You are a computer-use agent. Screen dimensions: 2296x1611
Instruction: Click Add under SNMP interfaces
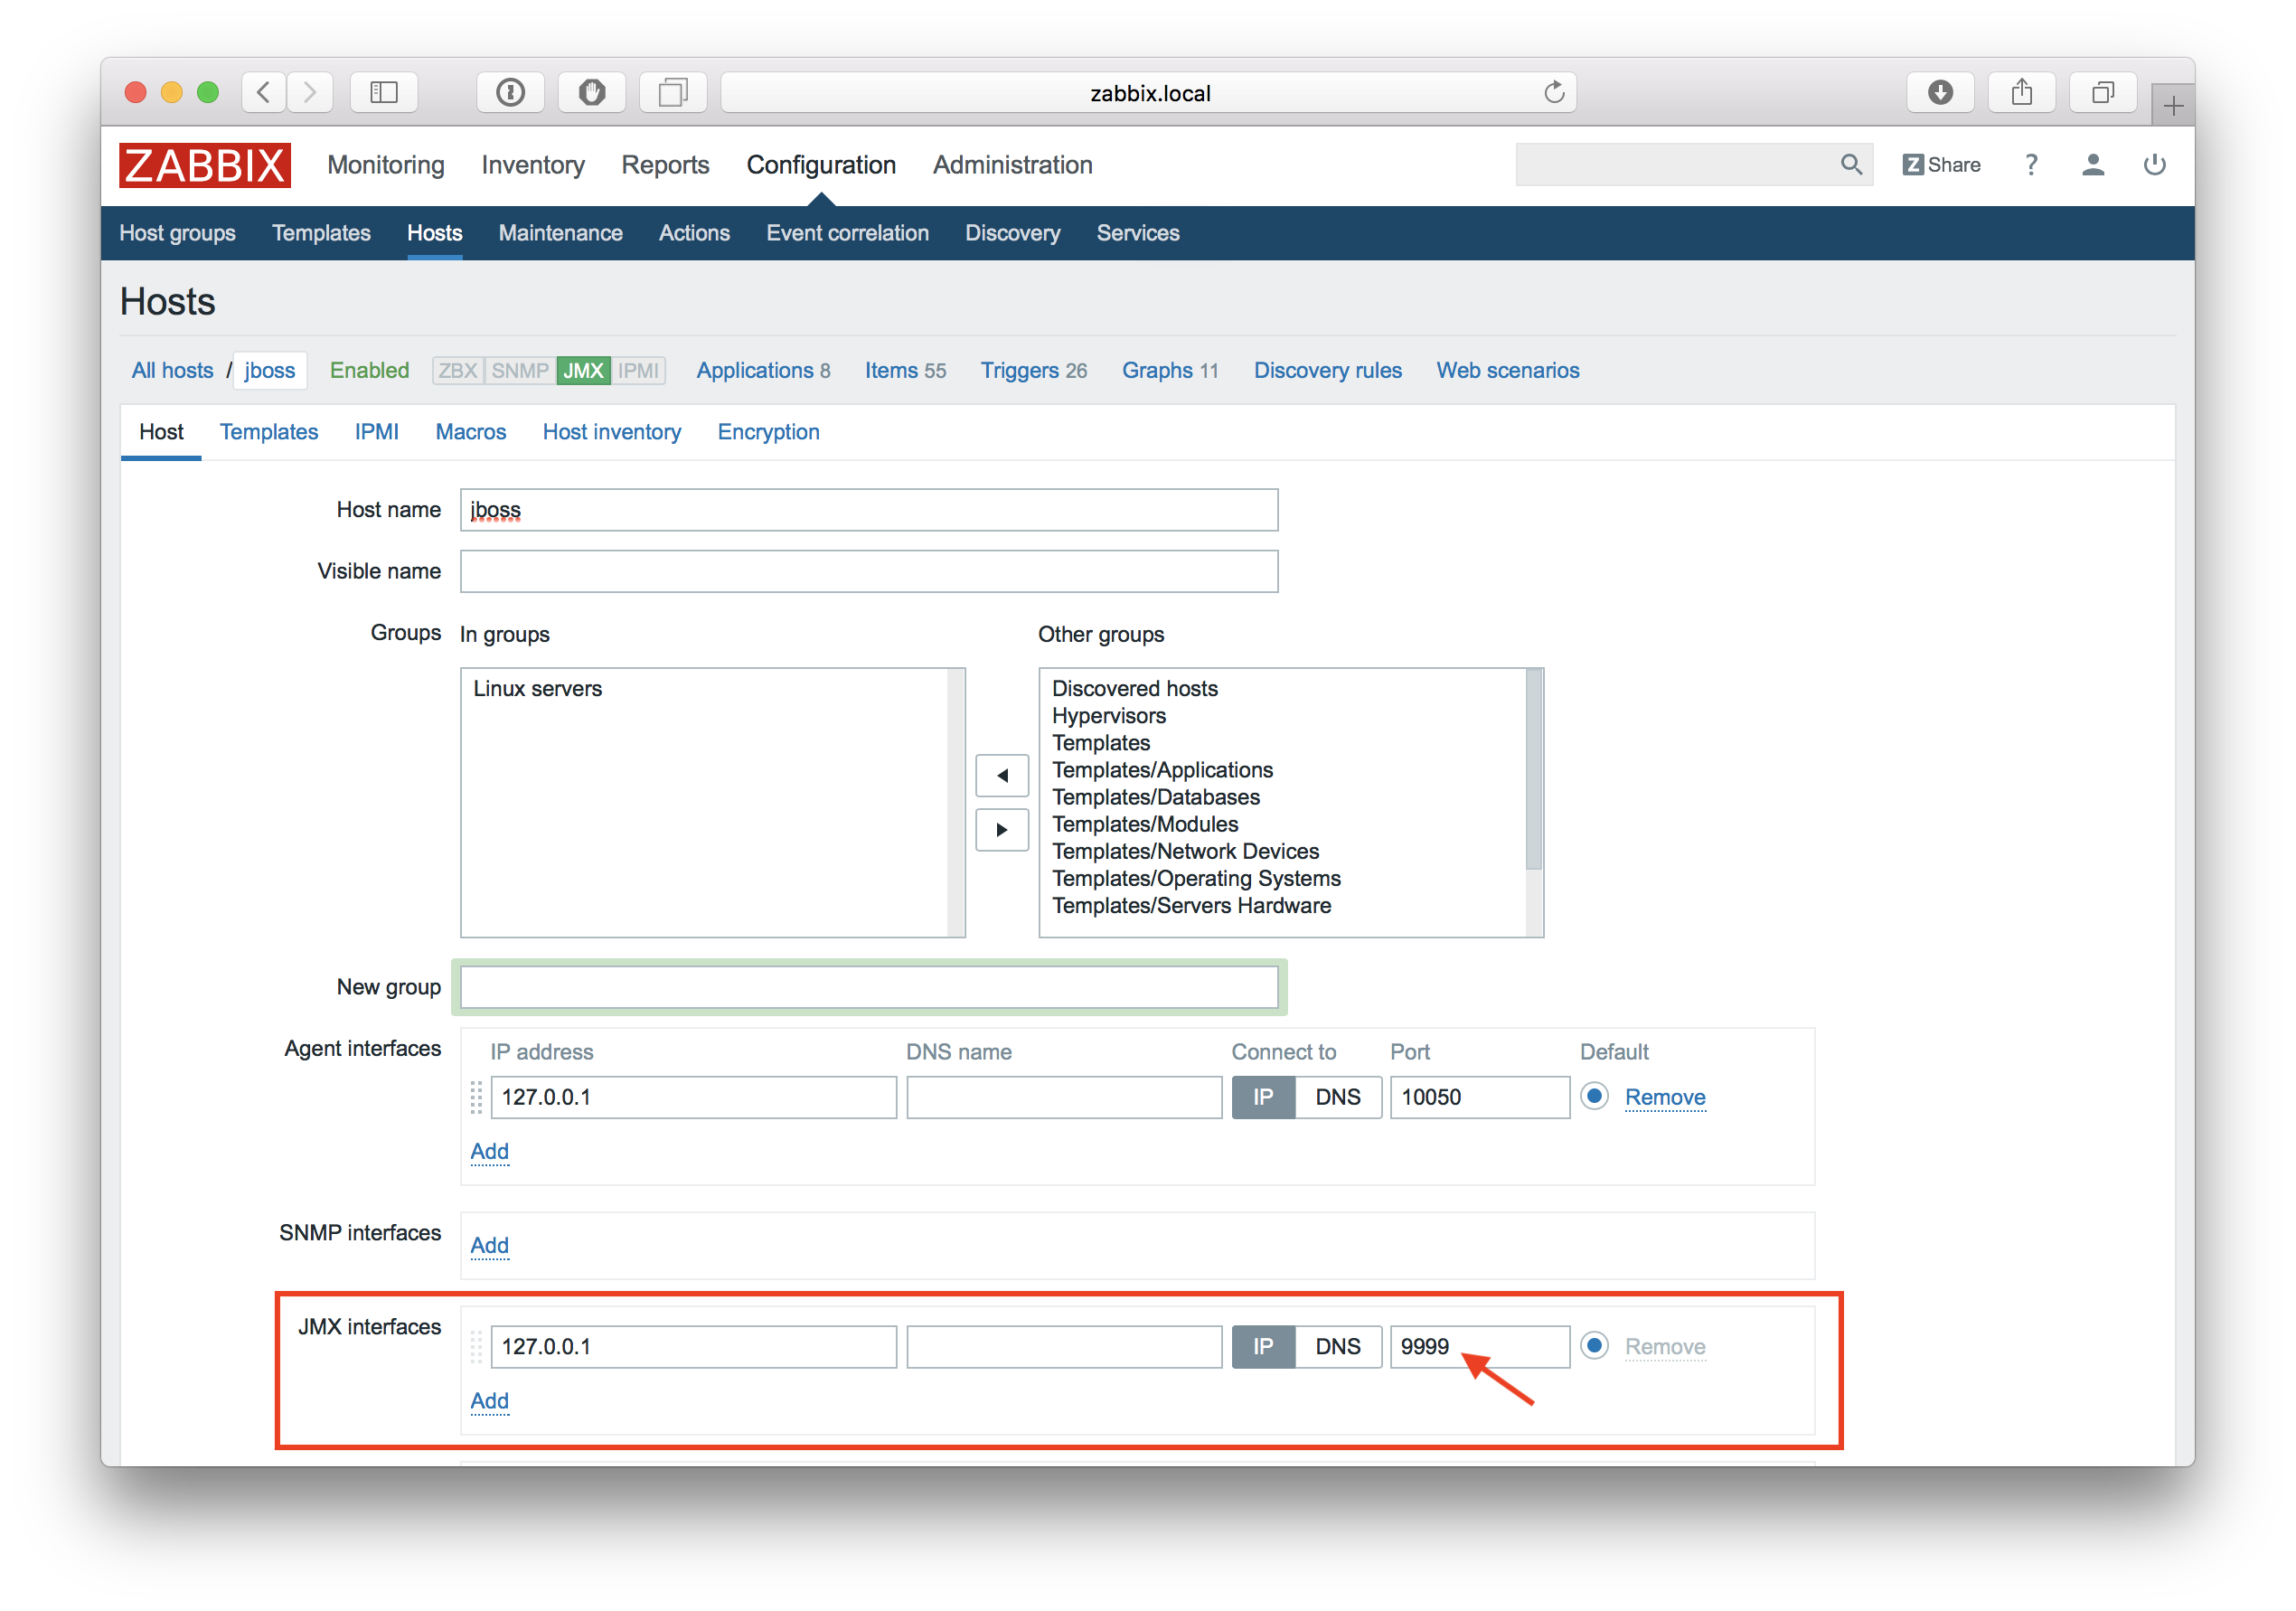(x=489, y=1245)
